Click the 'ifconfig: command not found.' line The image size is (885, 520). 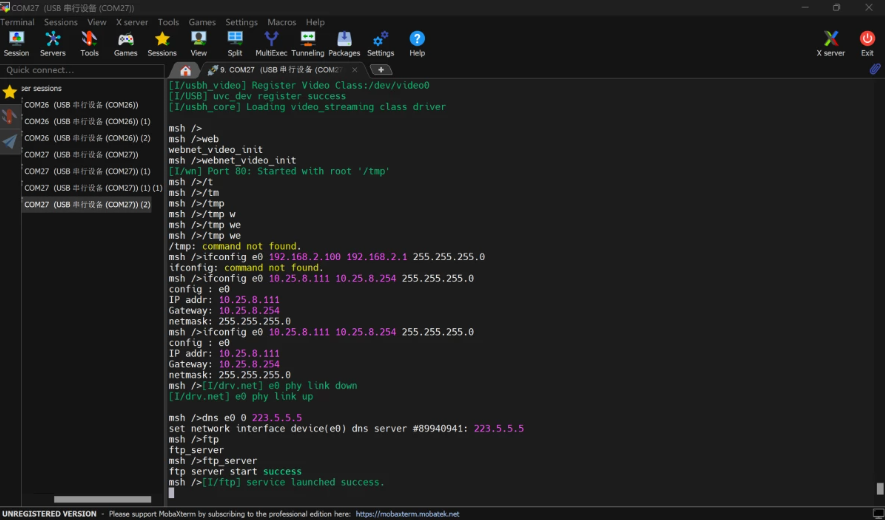pyautogui.click(x=246, y=268)
